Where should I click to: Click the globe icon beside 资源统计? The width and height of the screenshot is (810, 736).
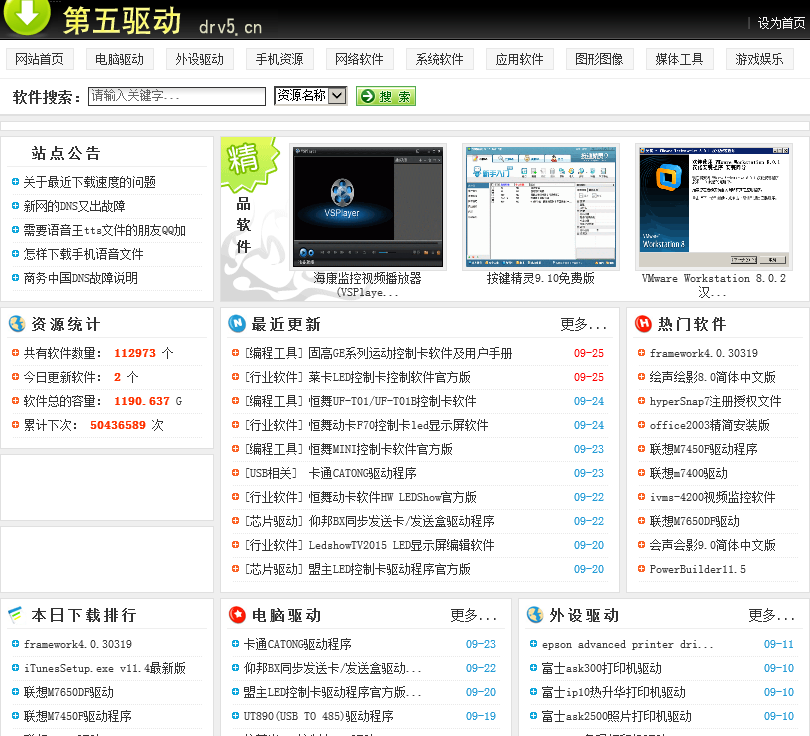click(17, 324)
